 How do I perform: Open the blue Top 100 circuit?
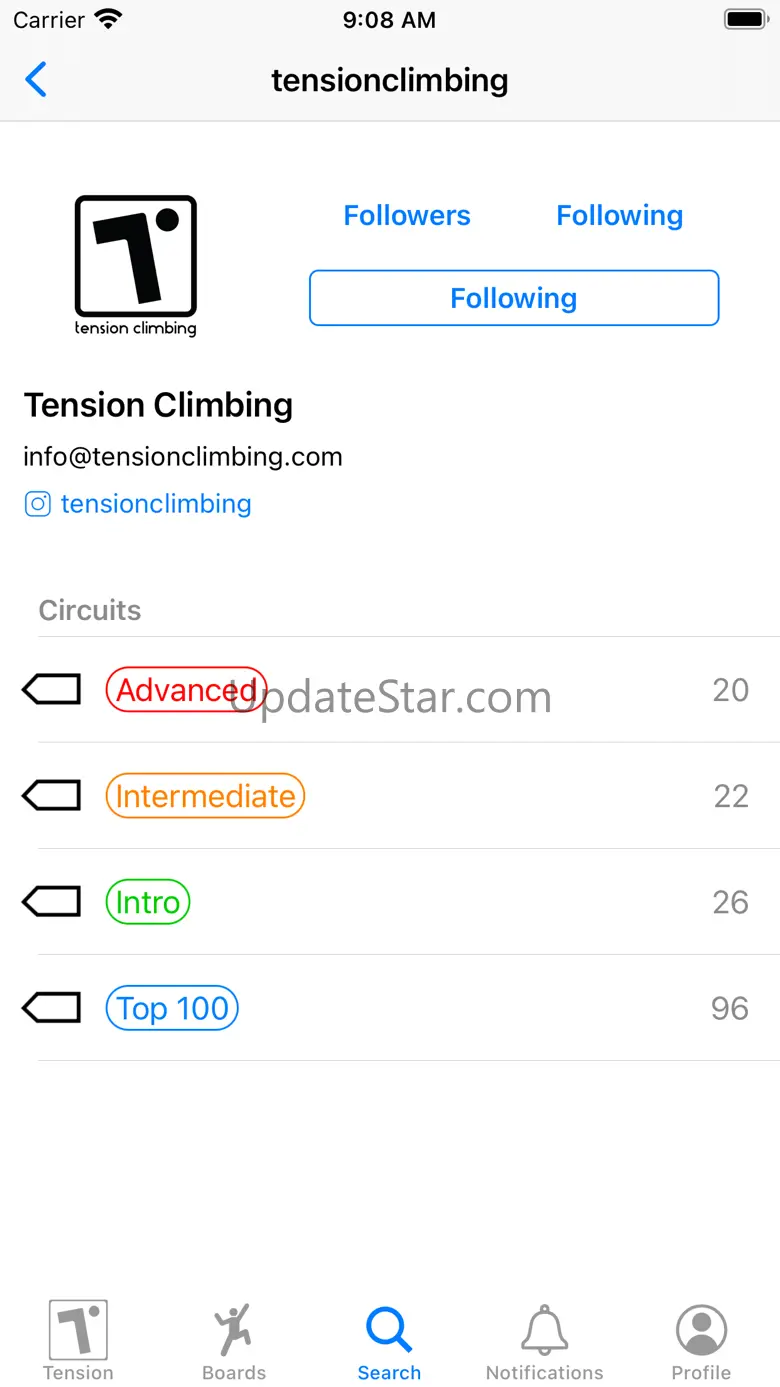[172, 1008]
